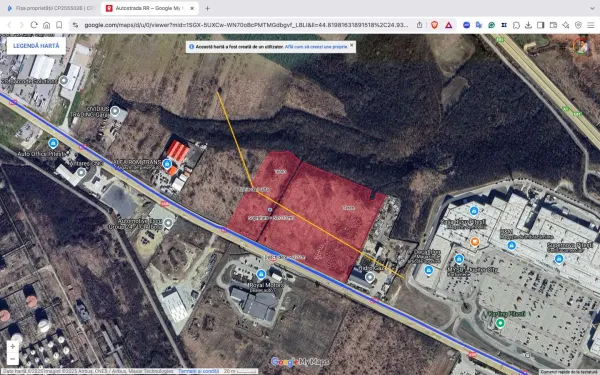Open the browser hamburger menu

click(591, 25)
